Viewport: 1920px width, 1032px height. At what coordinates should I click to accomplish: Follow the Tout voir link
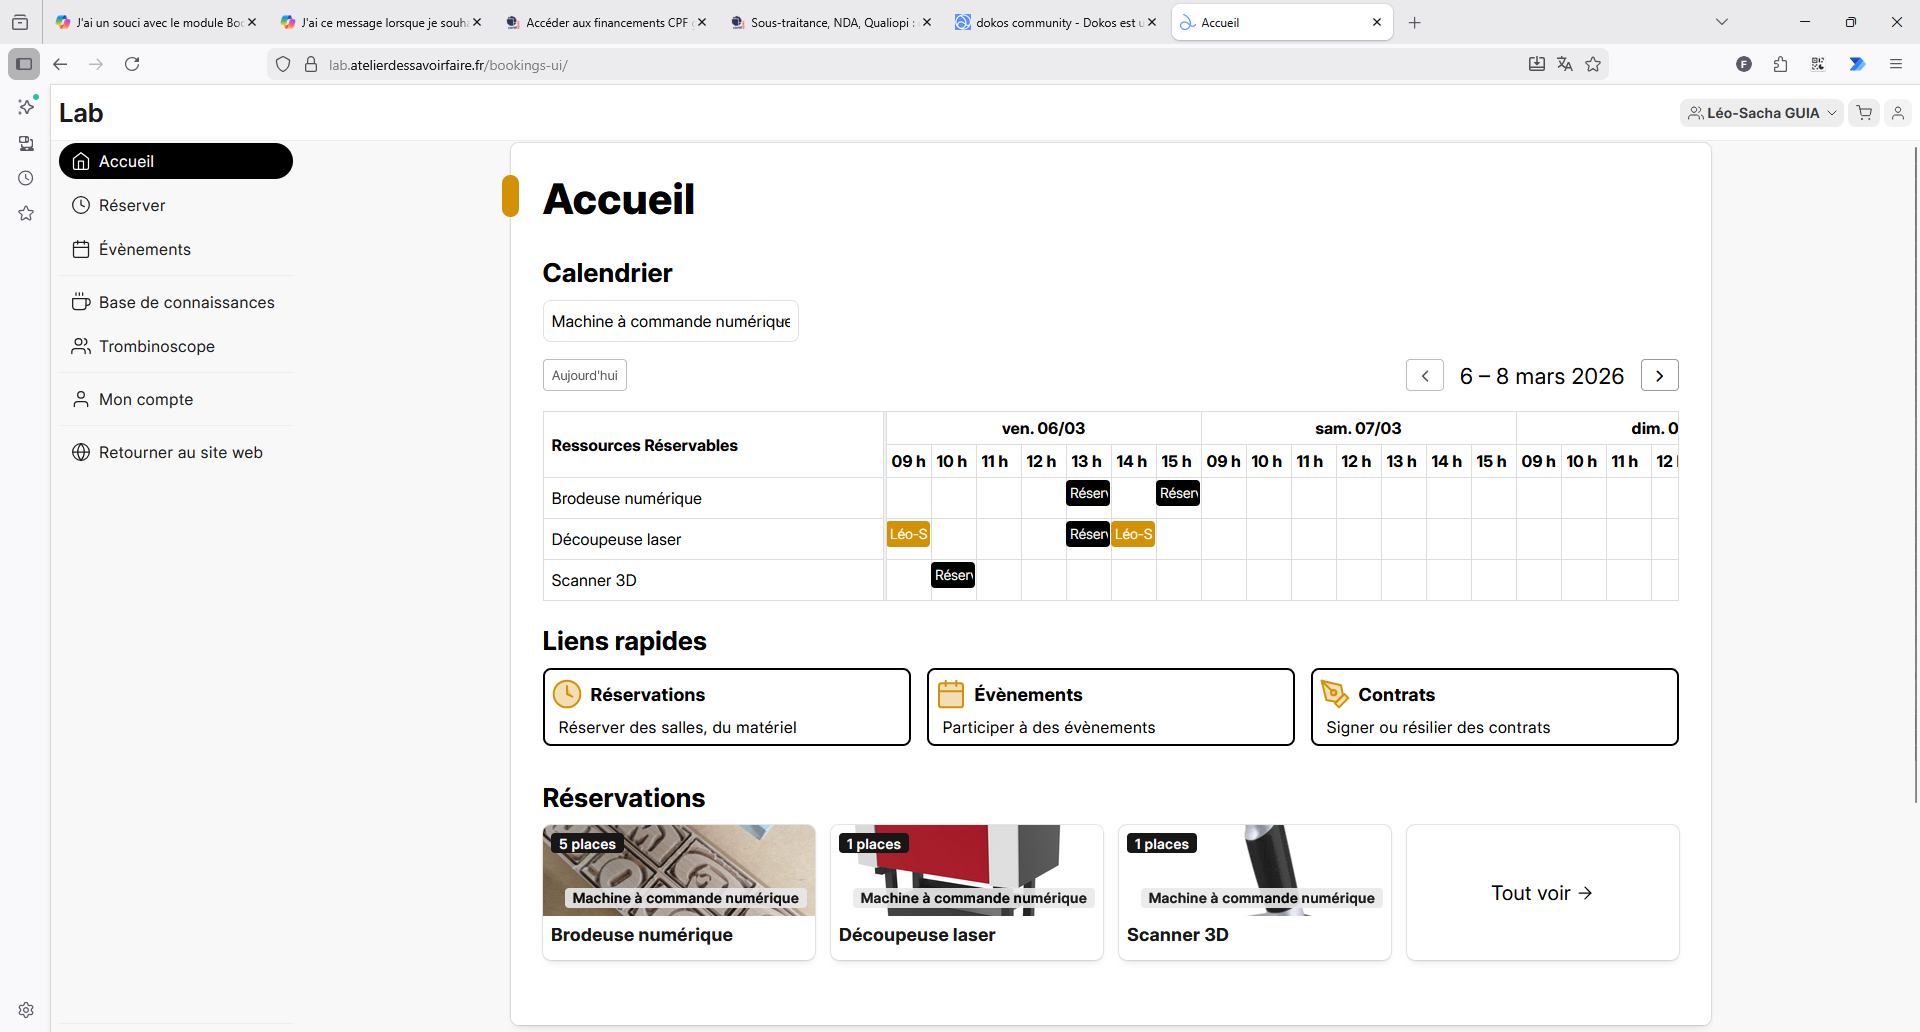(1541, 893)
